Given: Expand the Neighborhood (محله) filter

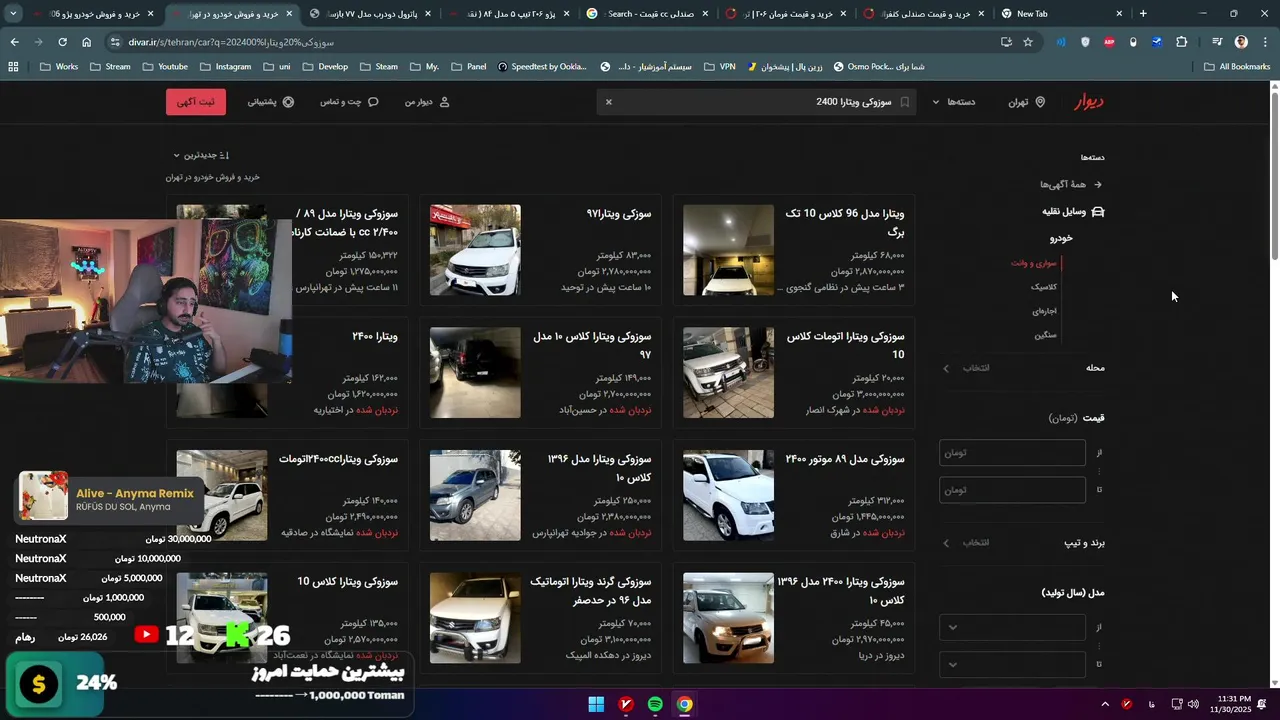Looking at the screenshot, I should coord(1022,368).
